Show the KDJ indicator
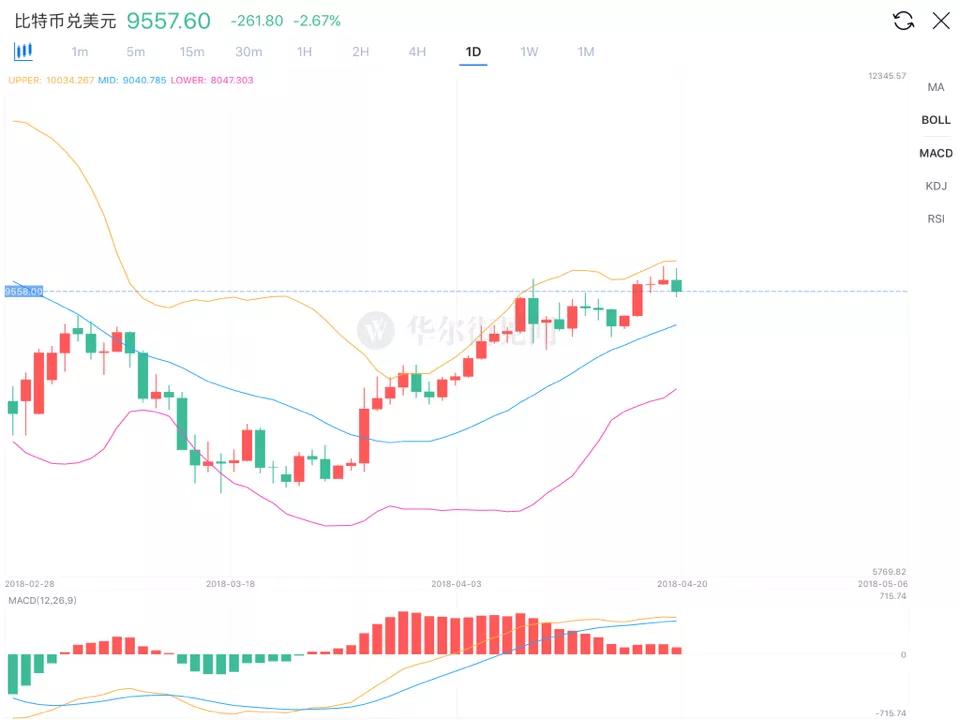The width and height of the screenshot is (960, 720). [x=936, y=186]
